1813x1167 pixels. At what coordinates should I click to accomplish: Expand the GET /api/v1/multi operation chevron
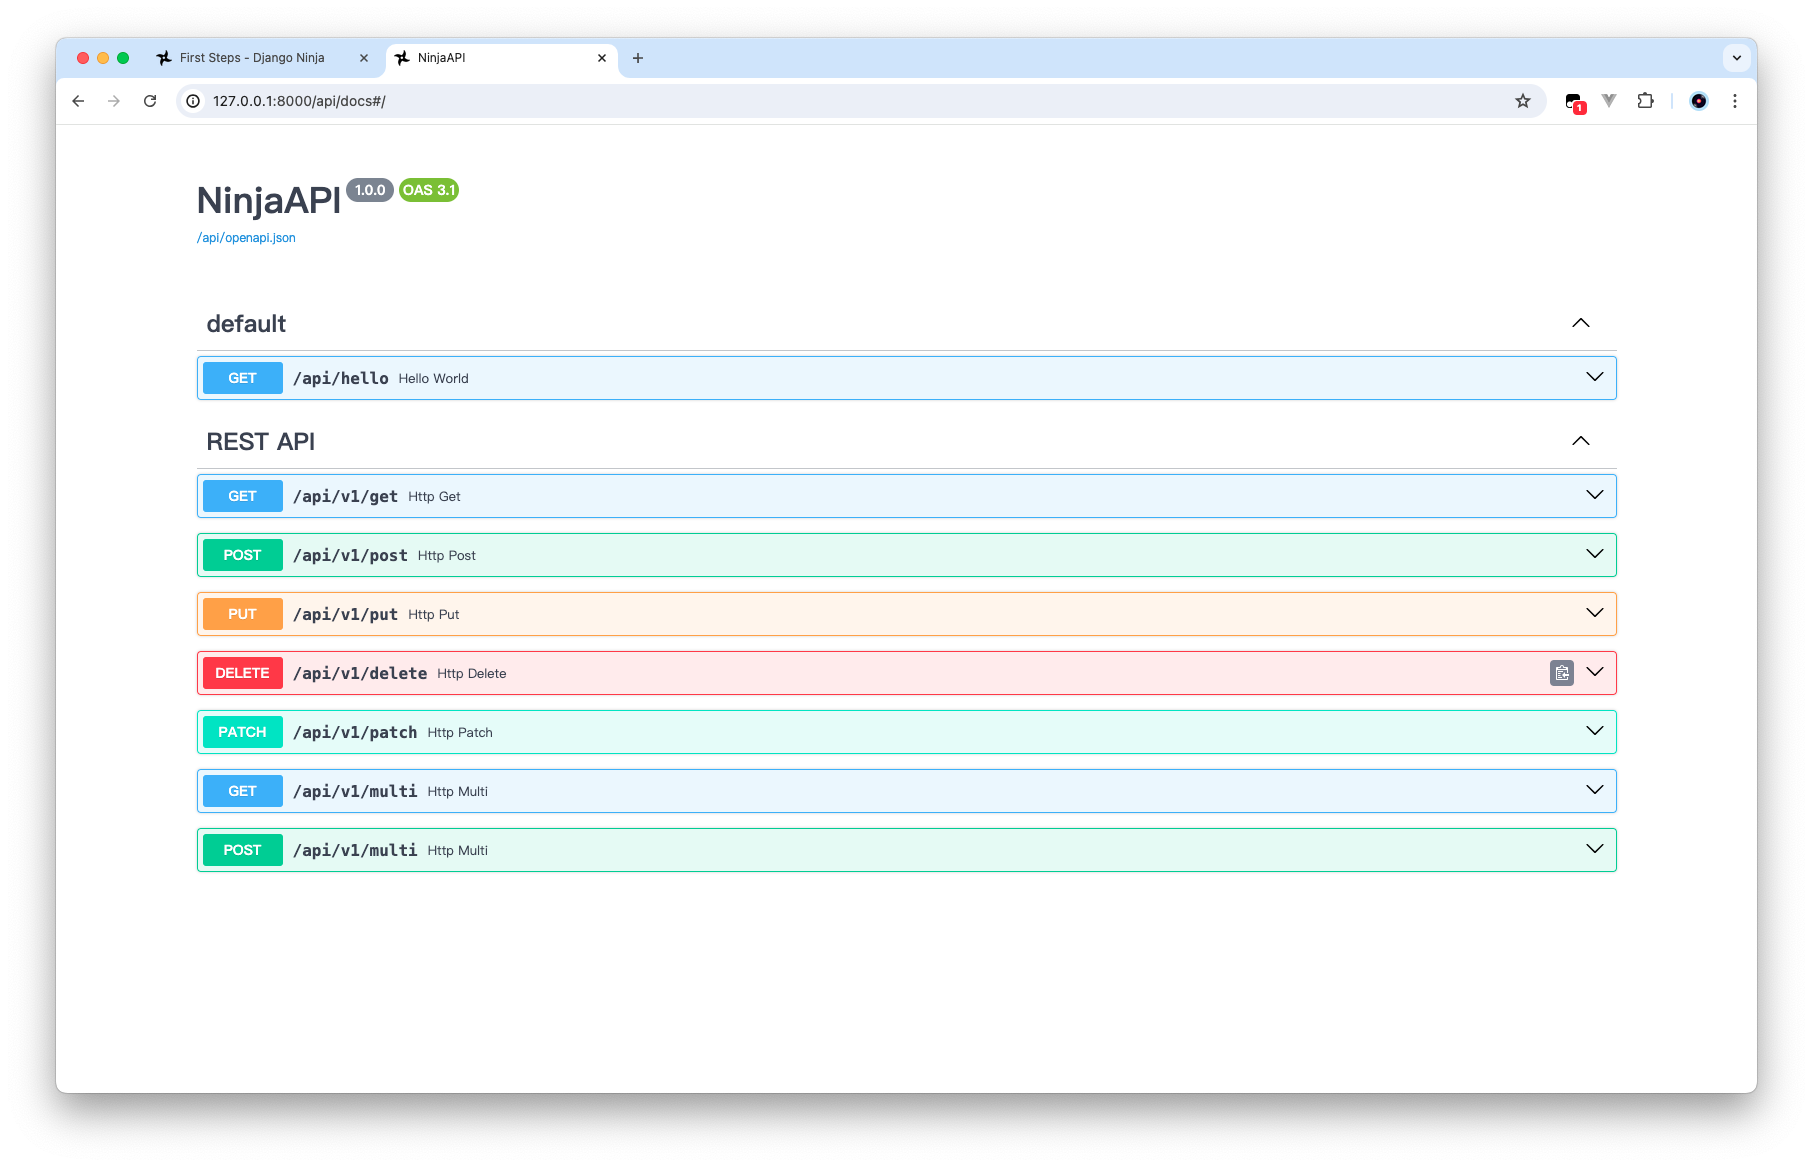[x=1595, y=790]
